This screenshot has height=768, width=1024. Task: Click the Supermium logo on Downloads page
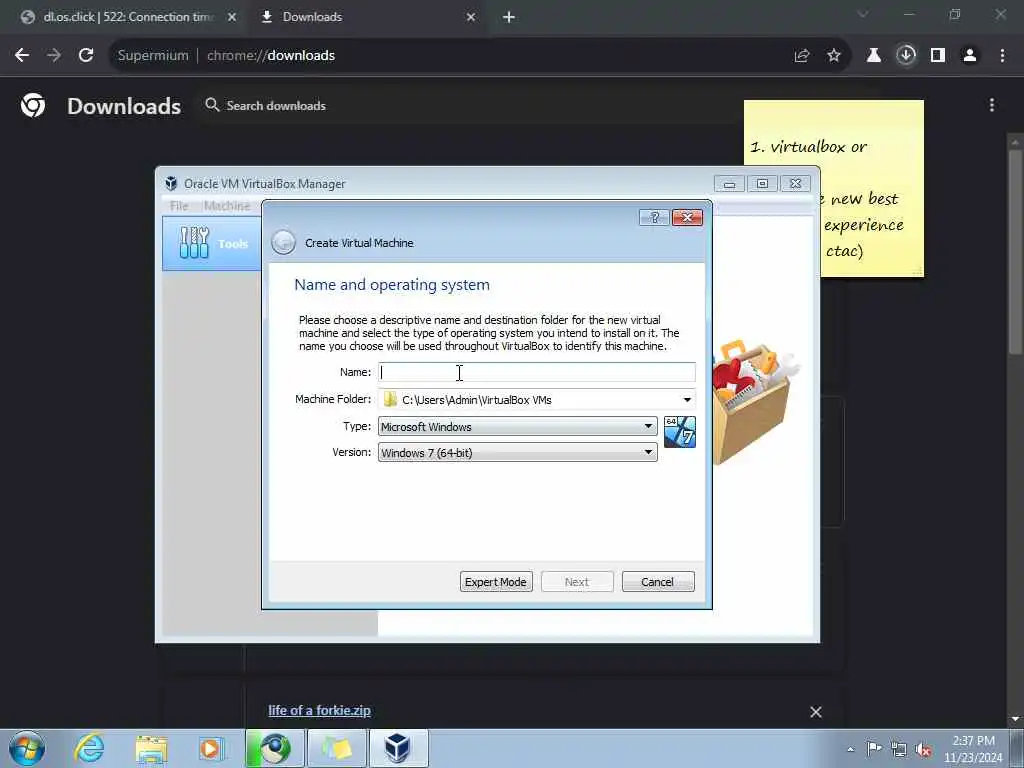pos(33,105)
